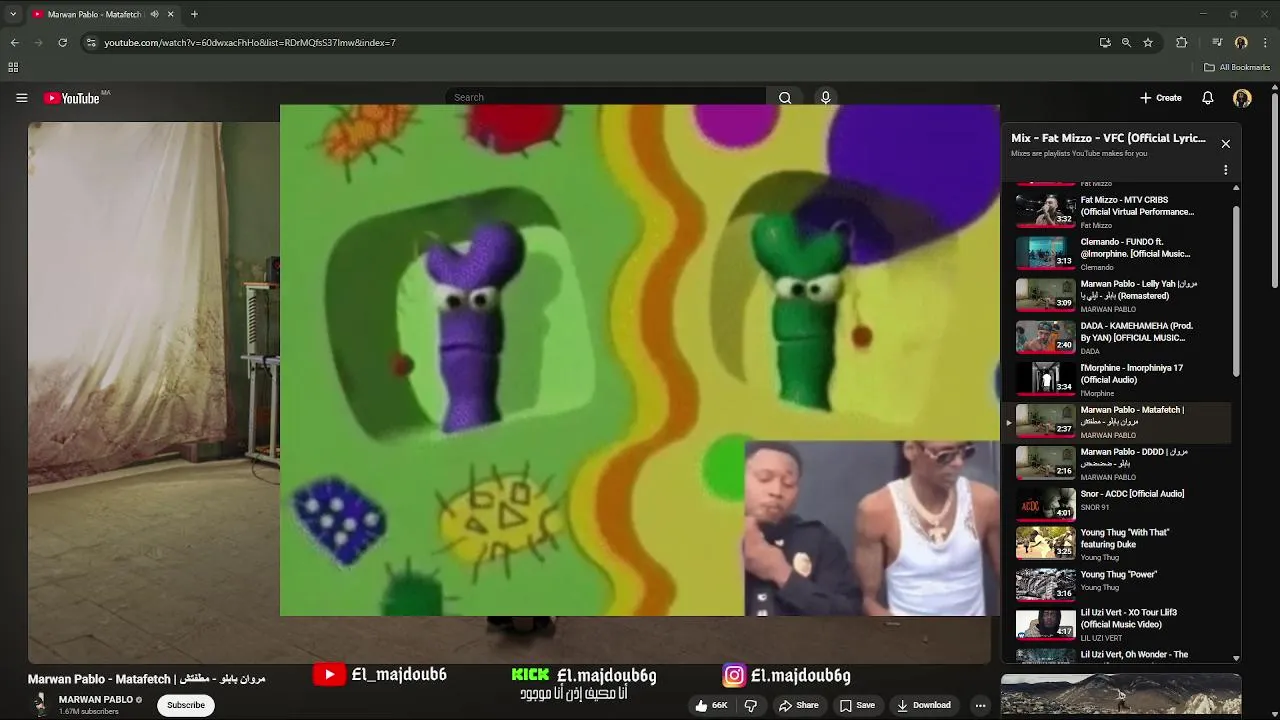Click the video title Marwan Pablo - Matafetch

pos(146,679)
